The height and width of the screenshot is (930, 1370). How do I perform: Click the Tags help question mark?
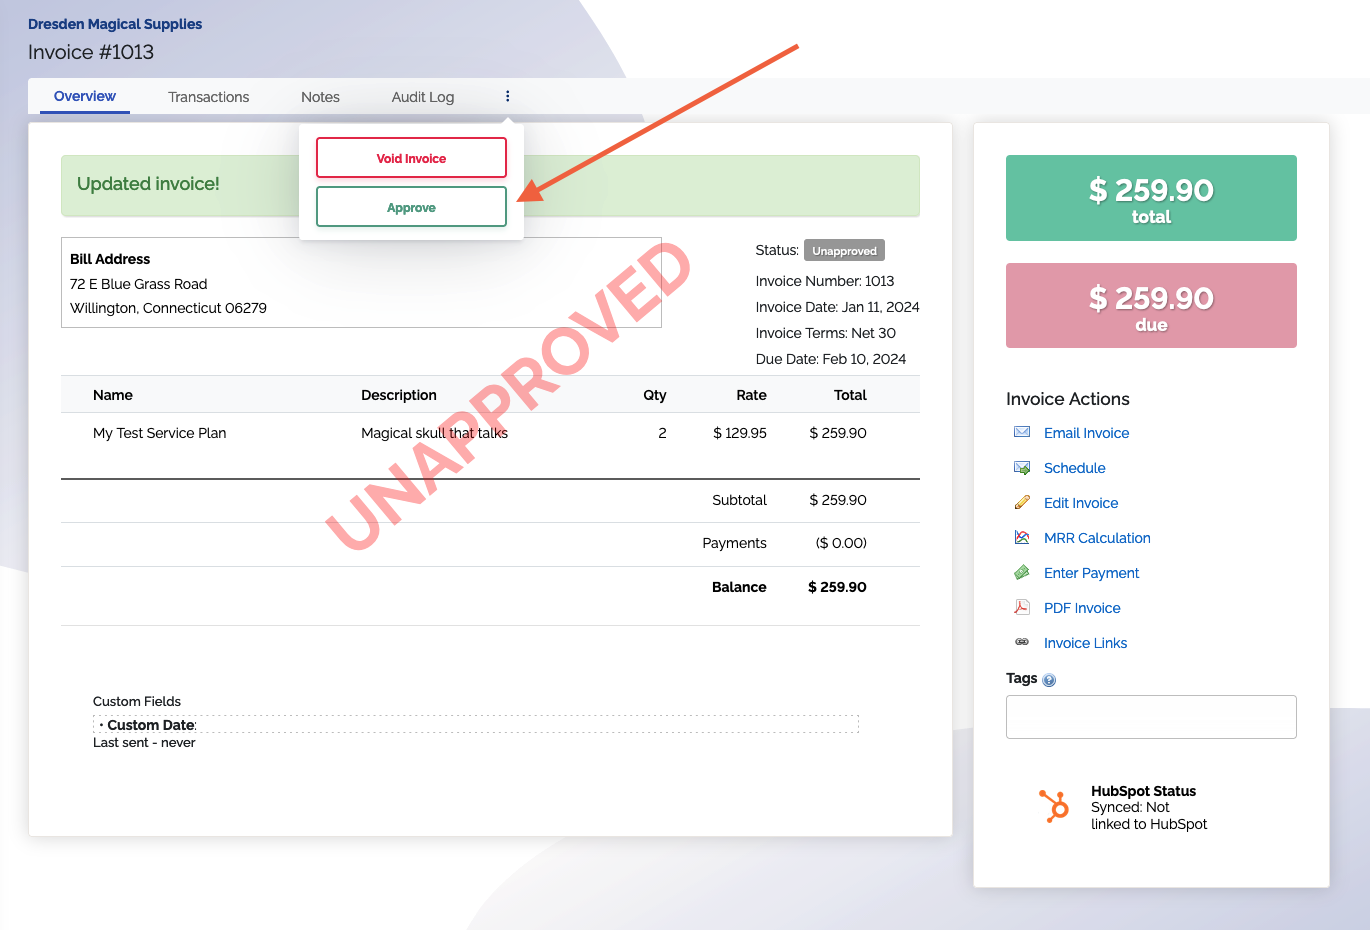point(1048,679)
